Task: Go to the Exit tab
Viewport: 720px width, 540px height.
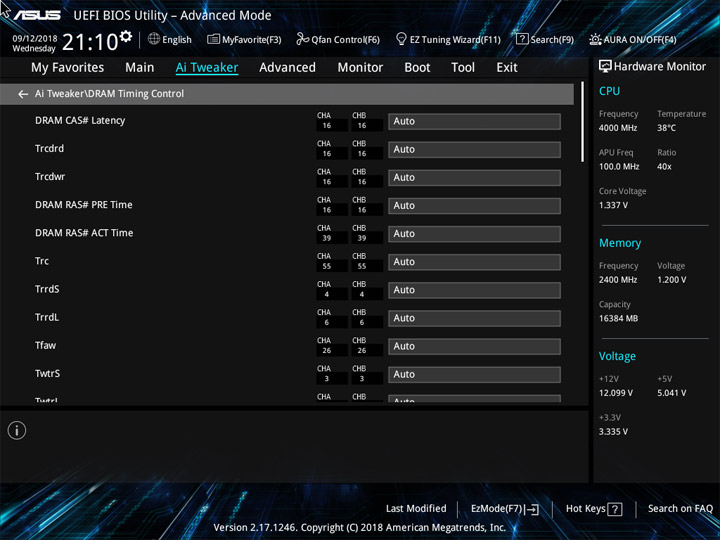Action: (507, 68)
